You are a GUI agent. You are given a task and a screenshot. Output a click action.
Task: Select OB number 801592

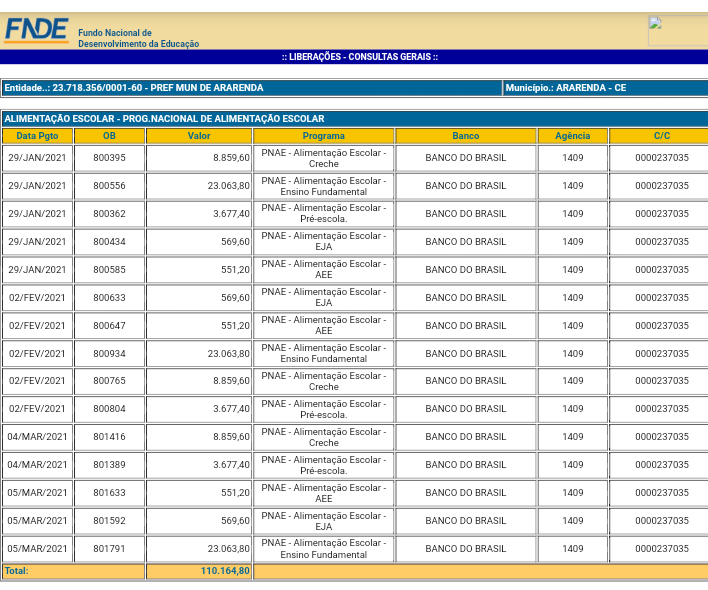point(109,521)
